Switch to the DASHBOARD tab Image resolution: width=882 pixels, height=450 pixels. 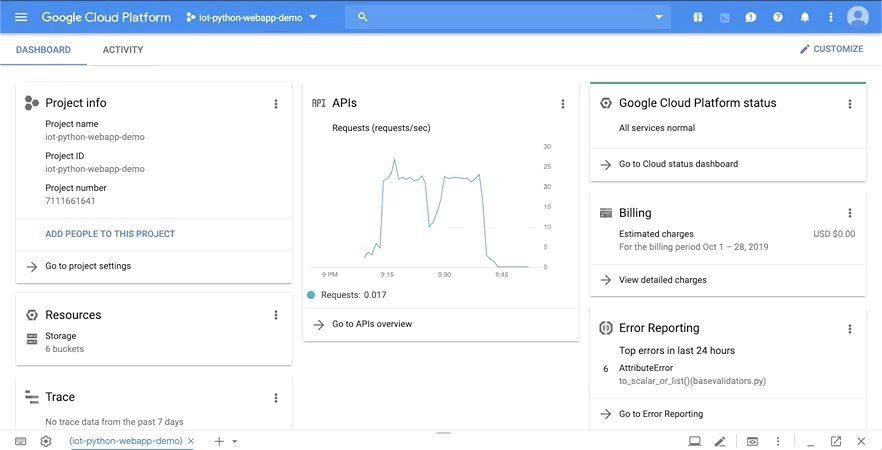point(43,50)
